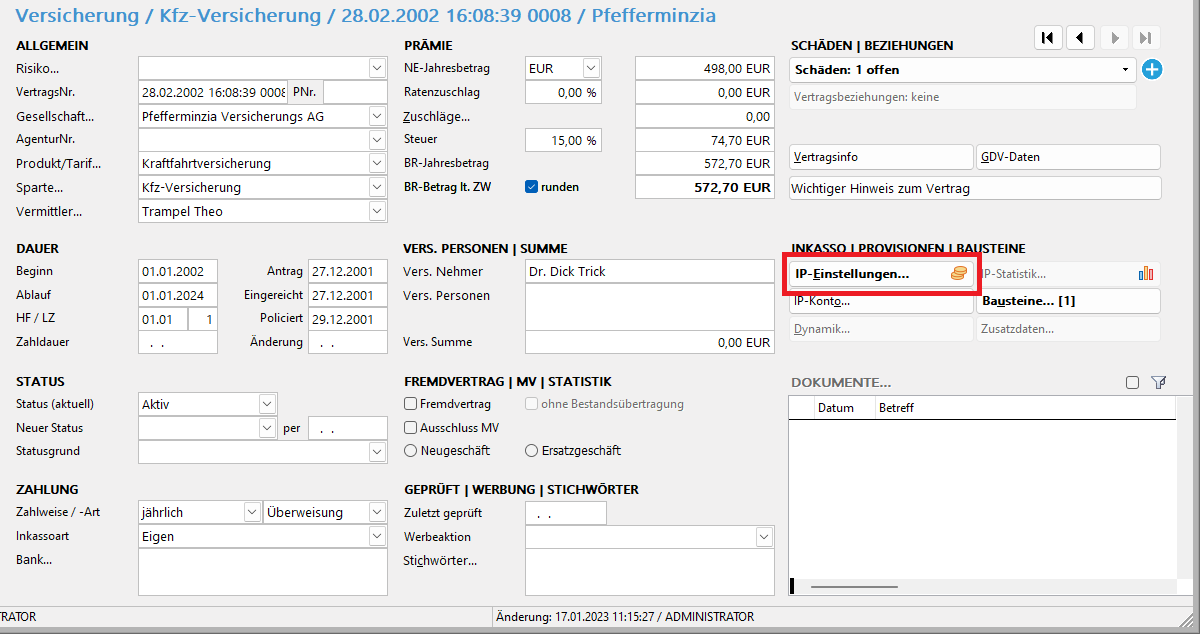Click the blue plus icon to add a Schaden
The width and height of the screenshot is (1200, 634).
(1152, 70)
